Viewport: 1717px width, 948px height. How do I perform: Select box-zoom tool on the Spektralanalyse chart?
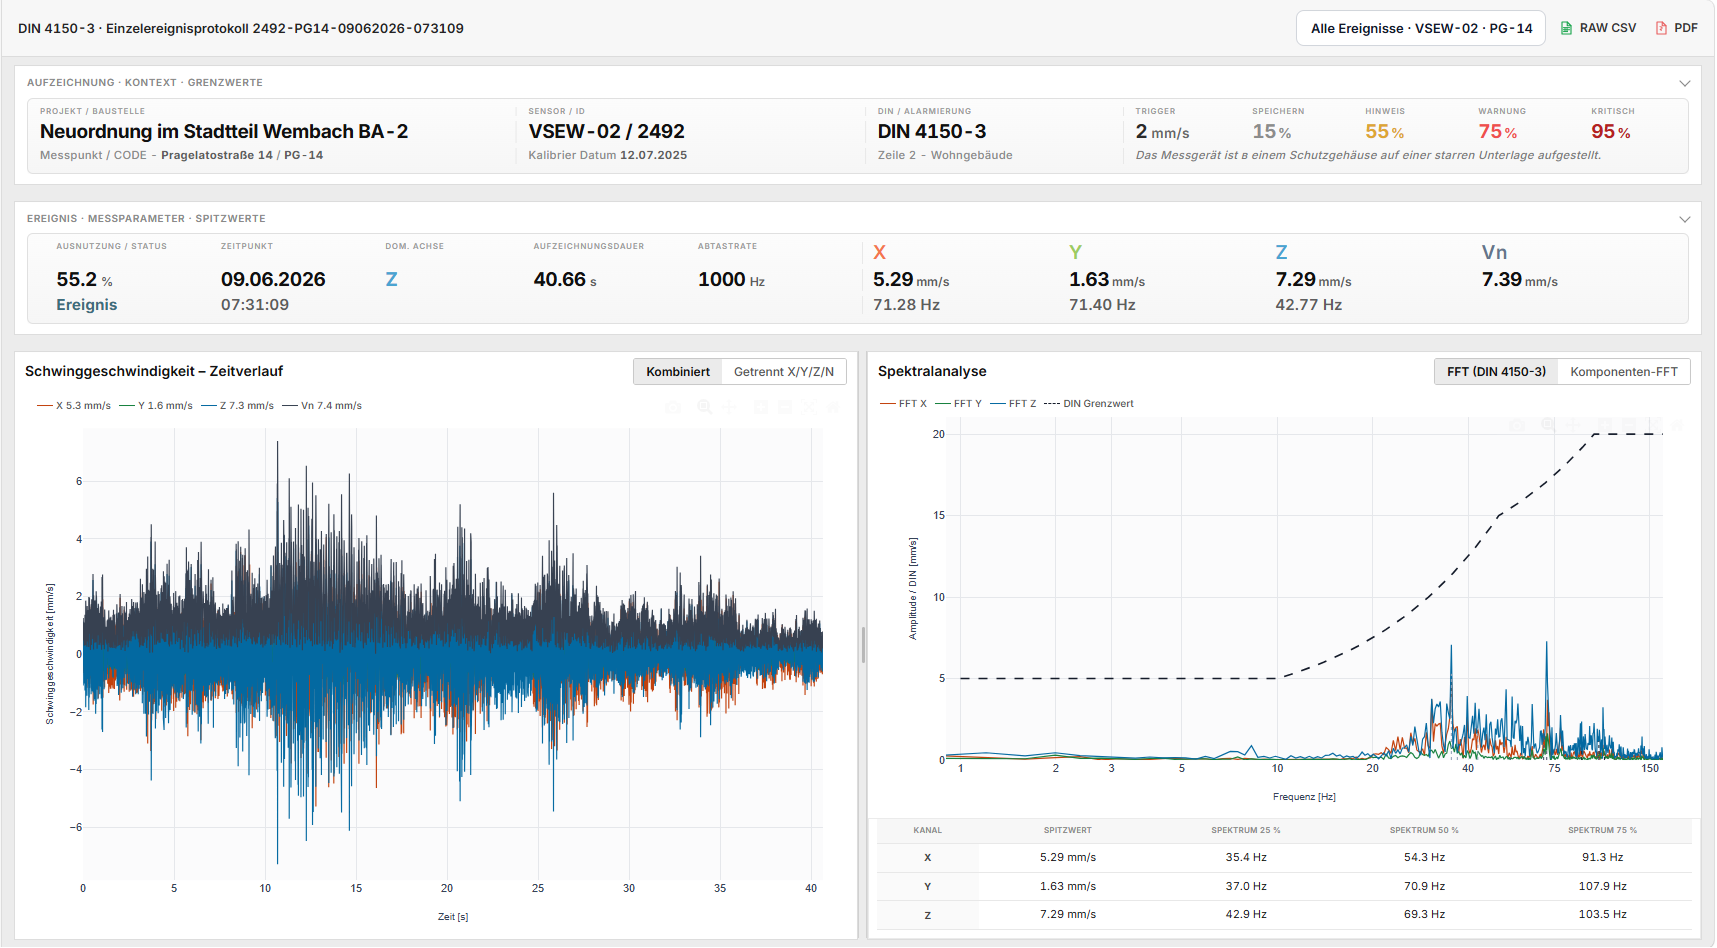(1548, 425)
